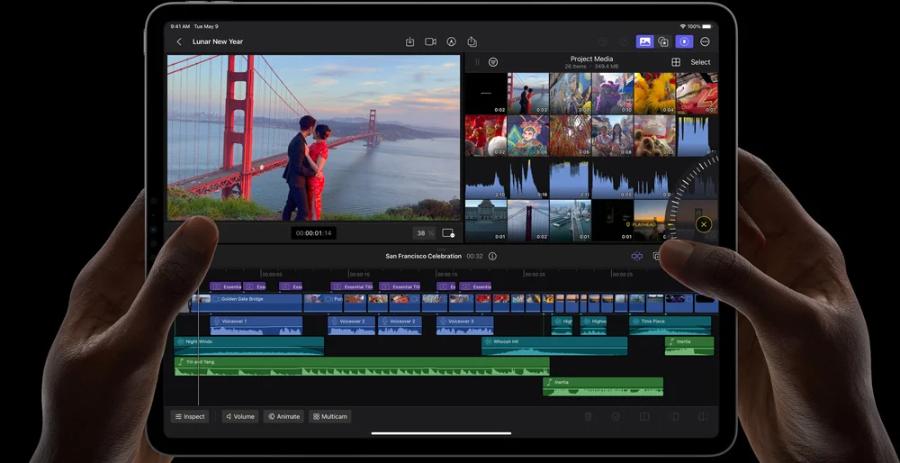This screenshot has height=463, width=900.
Task: Tap the info icon beside San Francisco Celebration
Action: pos(492,256)
